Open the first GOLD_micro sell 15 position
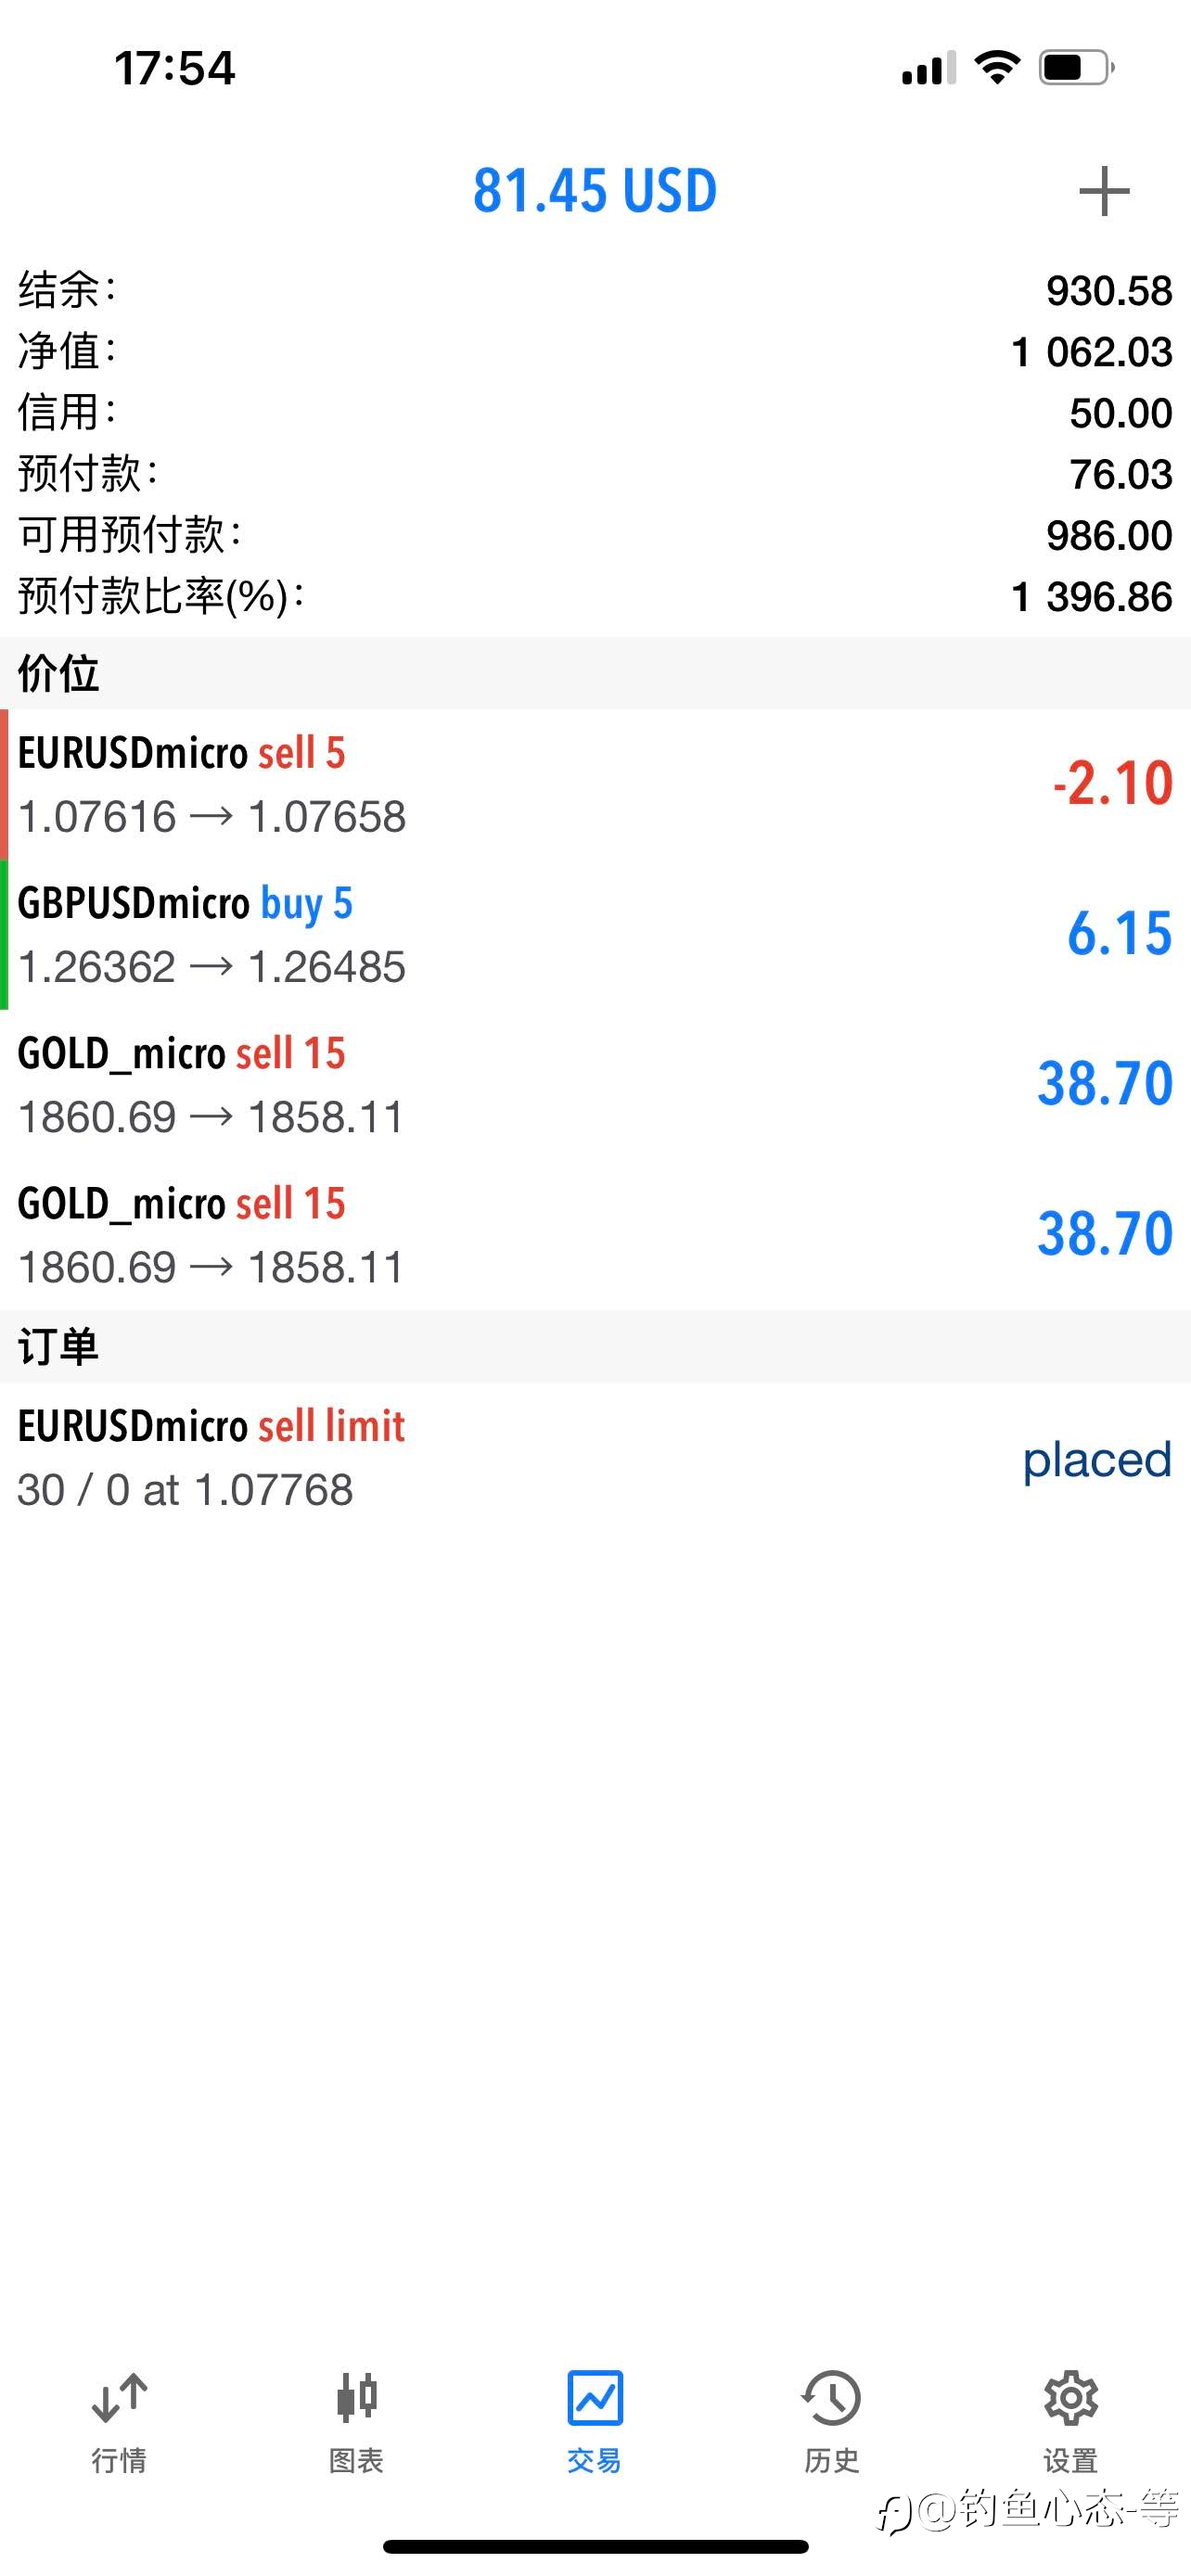Image resolution: width=1191 pixels, height=2576 pixels. (595, 1084)
